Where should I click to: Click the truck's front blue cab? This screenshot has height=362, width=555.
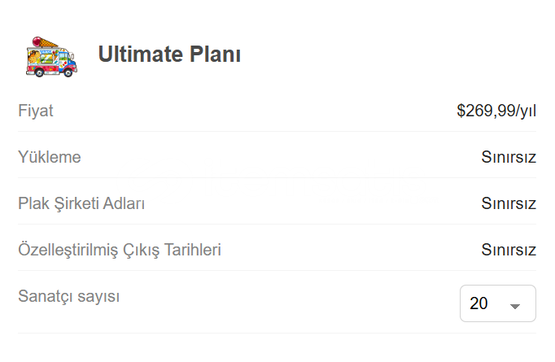click(x=68, y=62)
